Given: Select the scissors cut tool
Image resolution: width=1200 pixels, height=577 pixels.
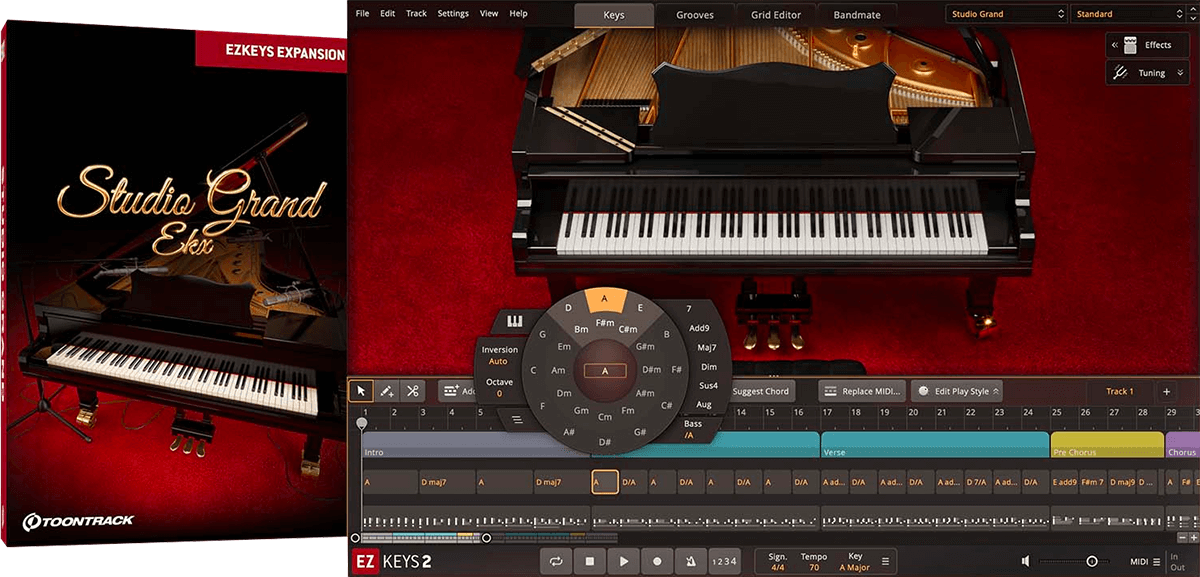Looking at the screenshot, I should tap(411, 391).
